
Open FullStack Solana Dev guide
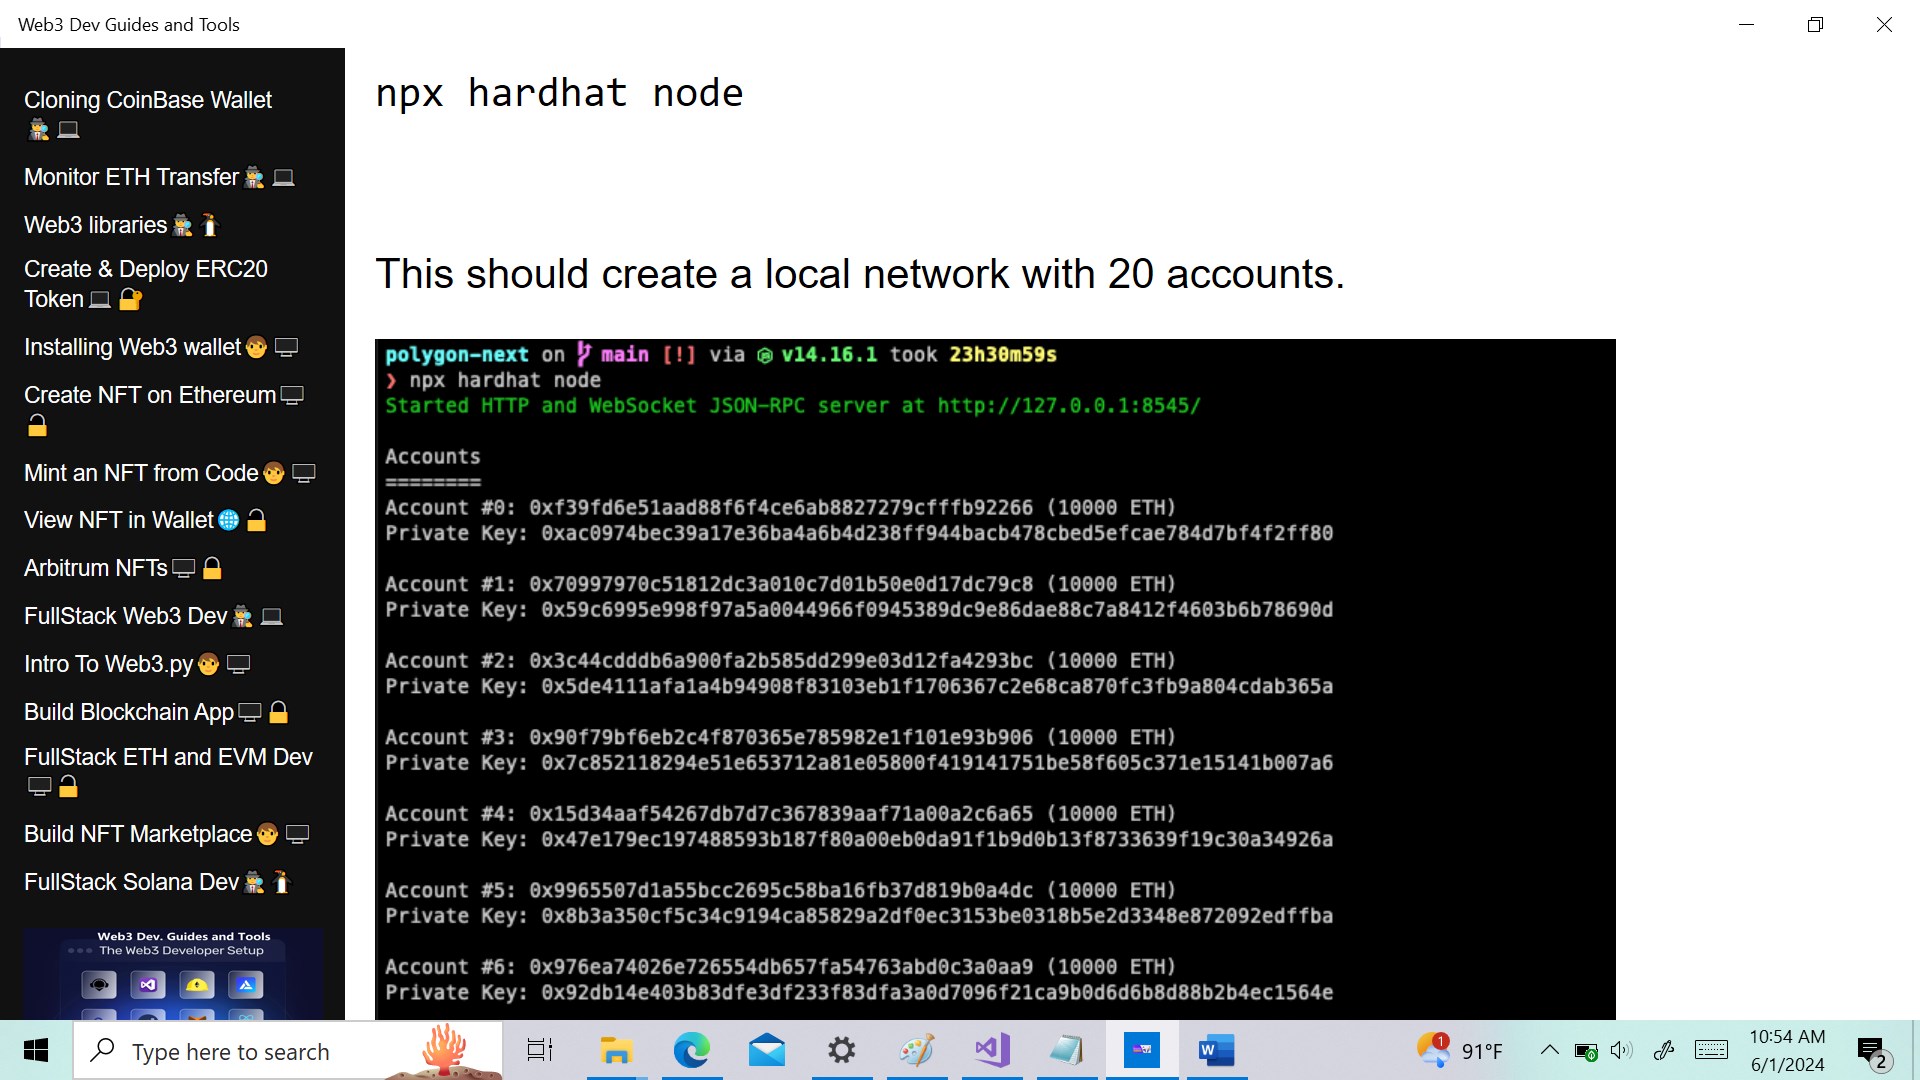[131, 883]
